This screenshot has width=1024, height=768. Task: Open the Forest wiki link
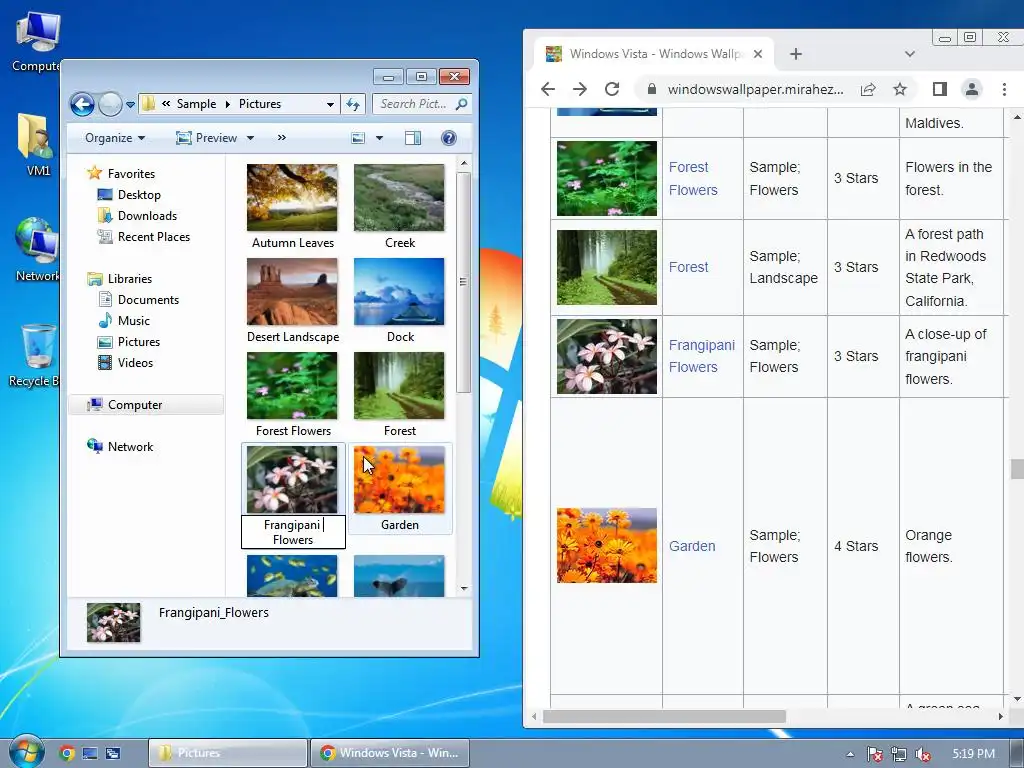click(688, 267)
